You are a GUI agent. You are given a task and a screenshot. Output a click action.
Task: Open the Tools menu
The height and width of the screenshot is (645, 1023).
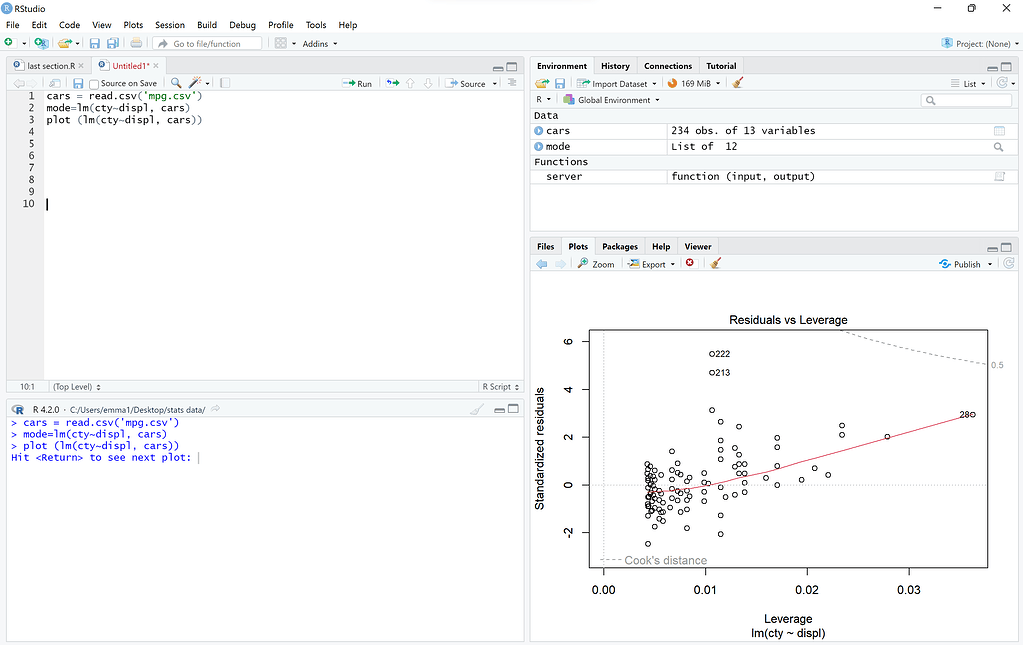tap(316, 25)
